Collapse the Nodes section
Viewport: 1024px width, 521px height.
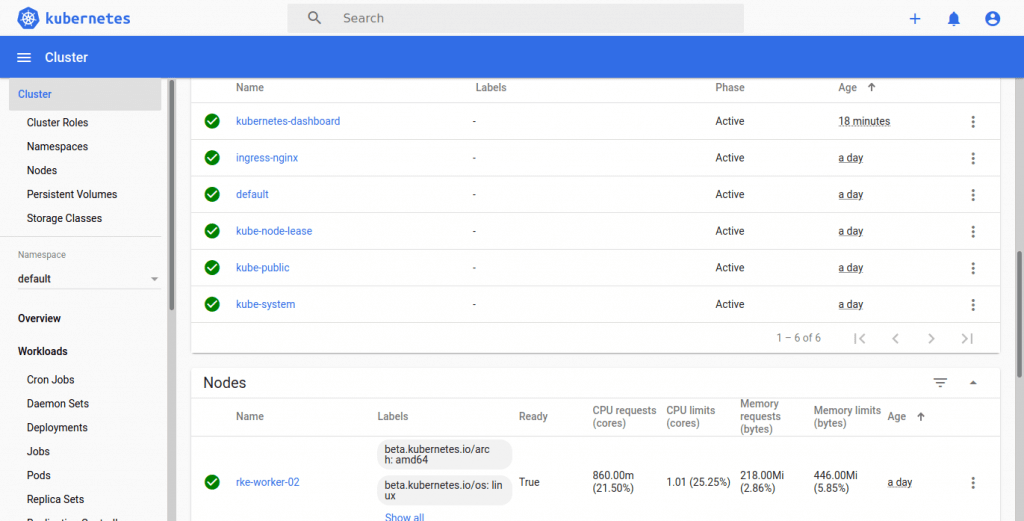click(973, 383)
